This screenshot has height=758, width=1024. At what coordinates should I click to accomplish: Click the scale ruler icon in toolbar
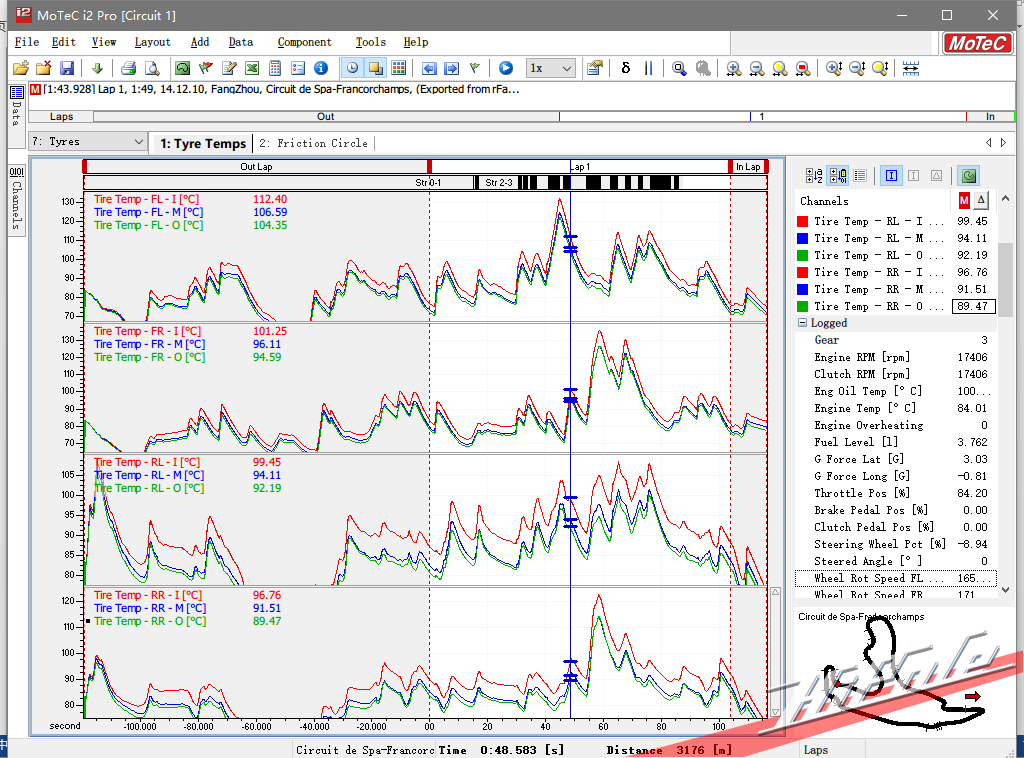point(911,68)
